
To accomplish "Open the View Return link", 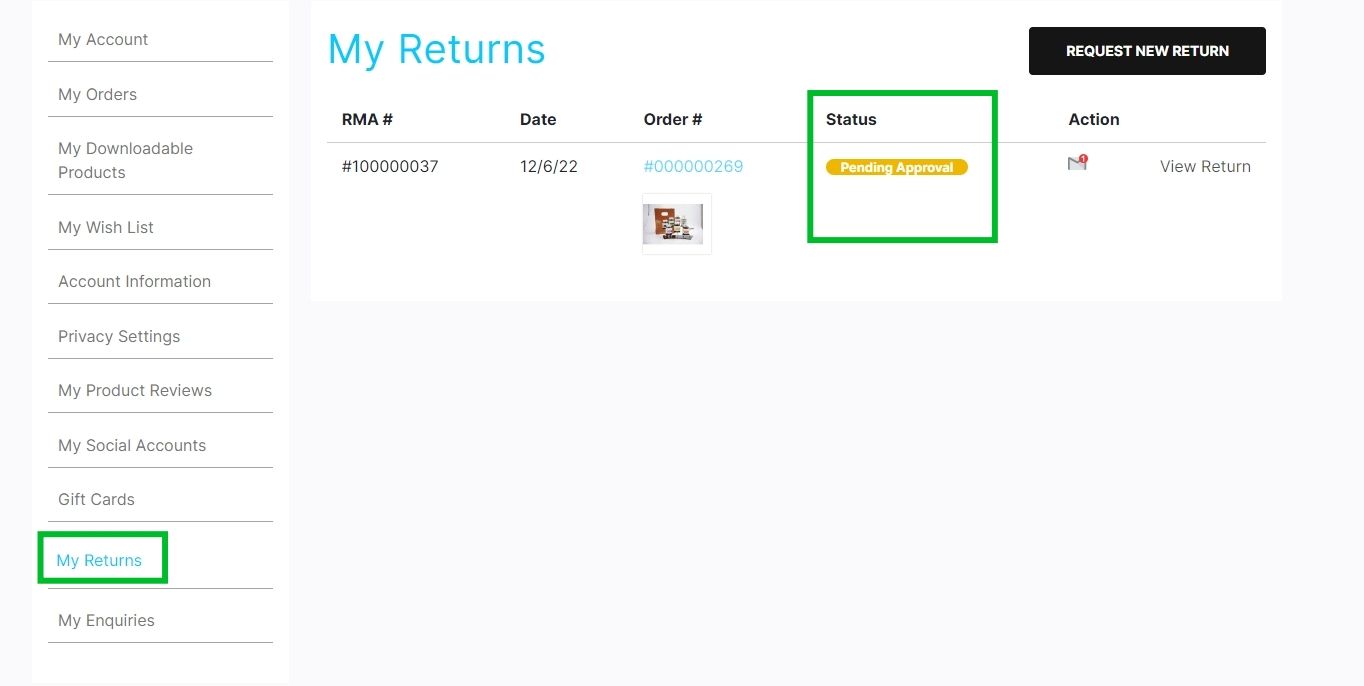I will tap(1205, 167).
